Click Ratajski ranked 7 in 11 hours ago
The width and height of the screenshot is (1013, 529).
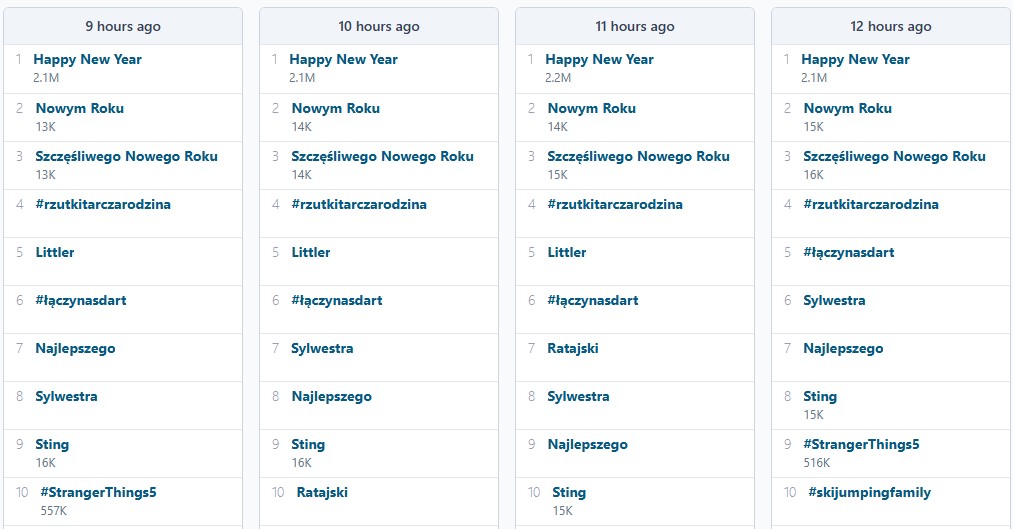coord(573,349)
